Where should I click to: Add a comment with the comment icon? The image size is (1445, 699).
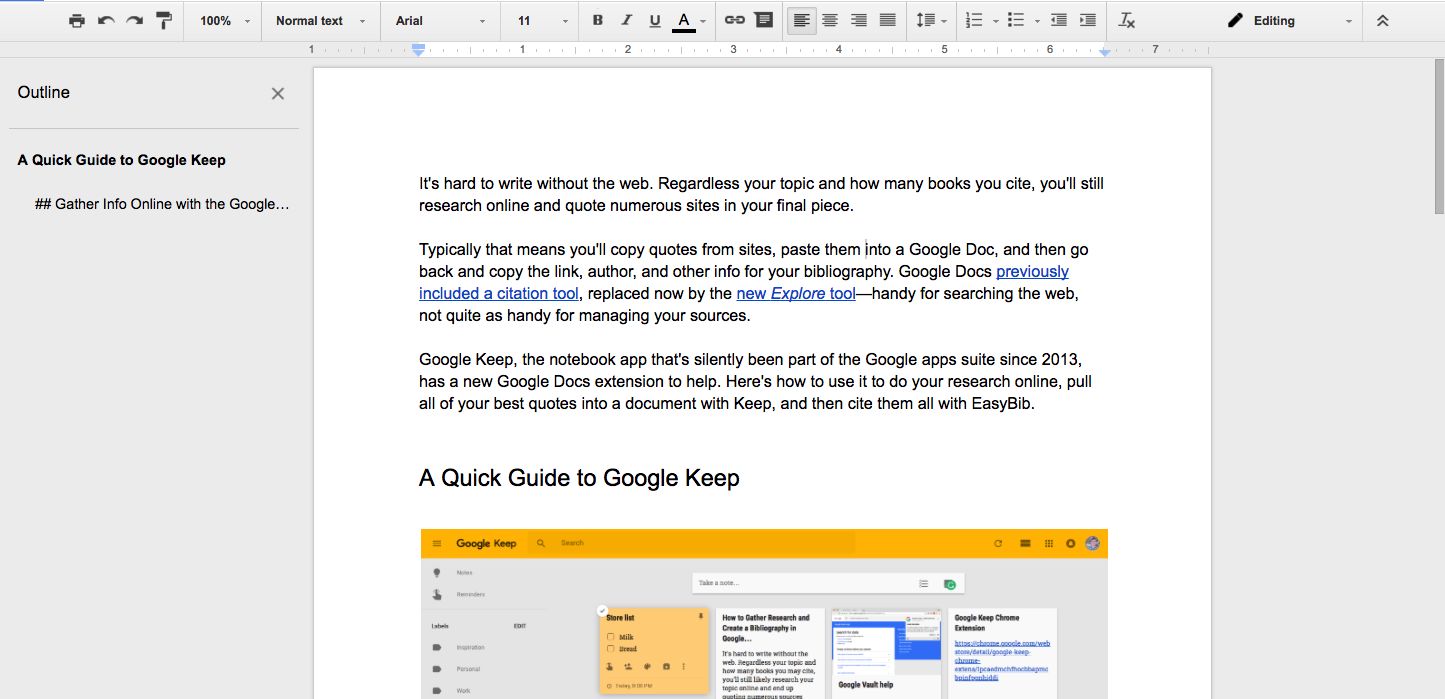(x=764, y=20)
